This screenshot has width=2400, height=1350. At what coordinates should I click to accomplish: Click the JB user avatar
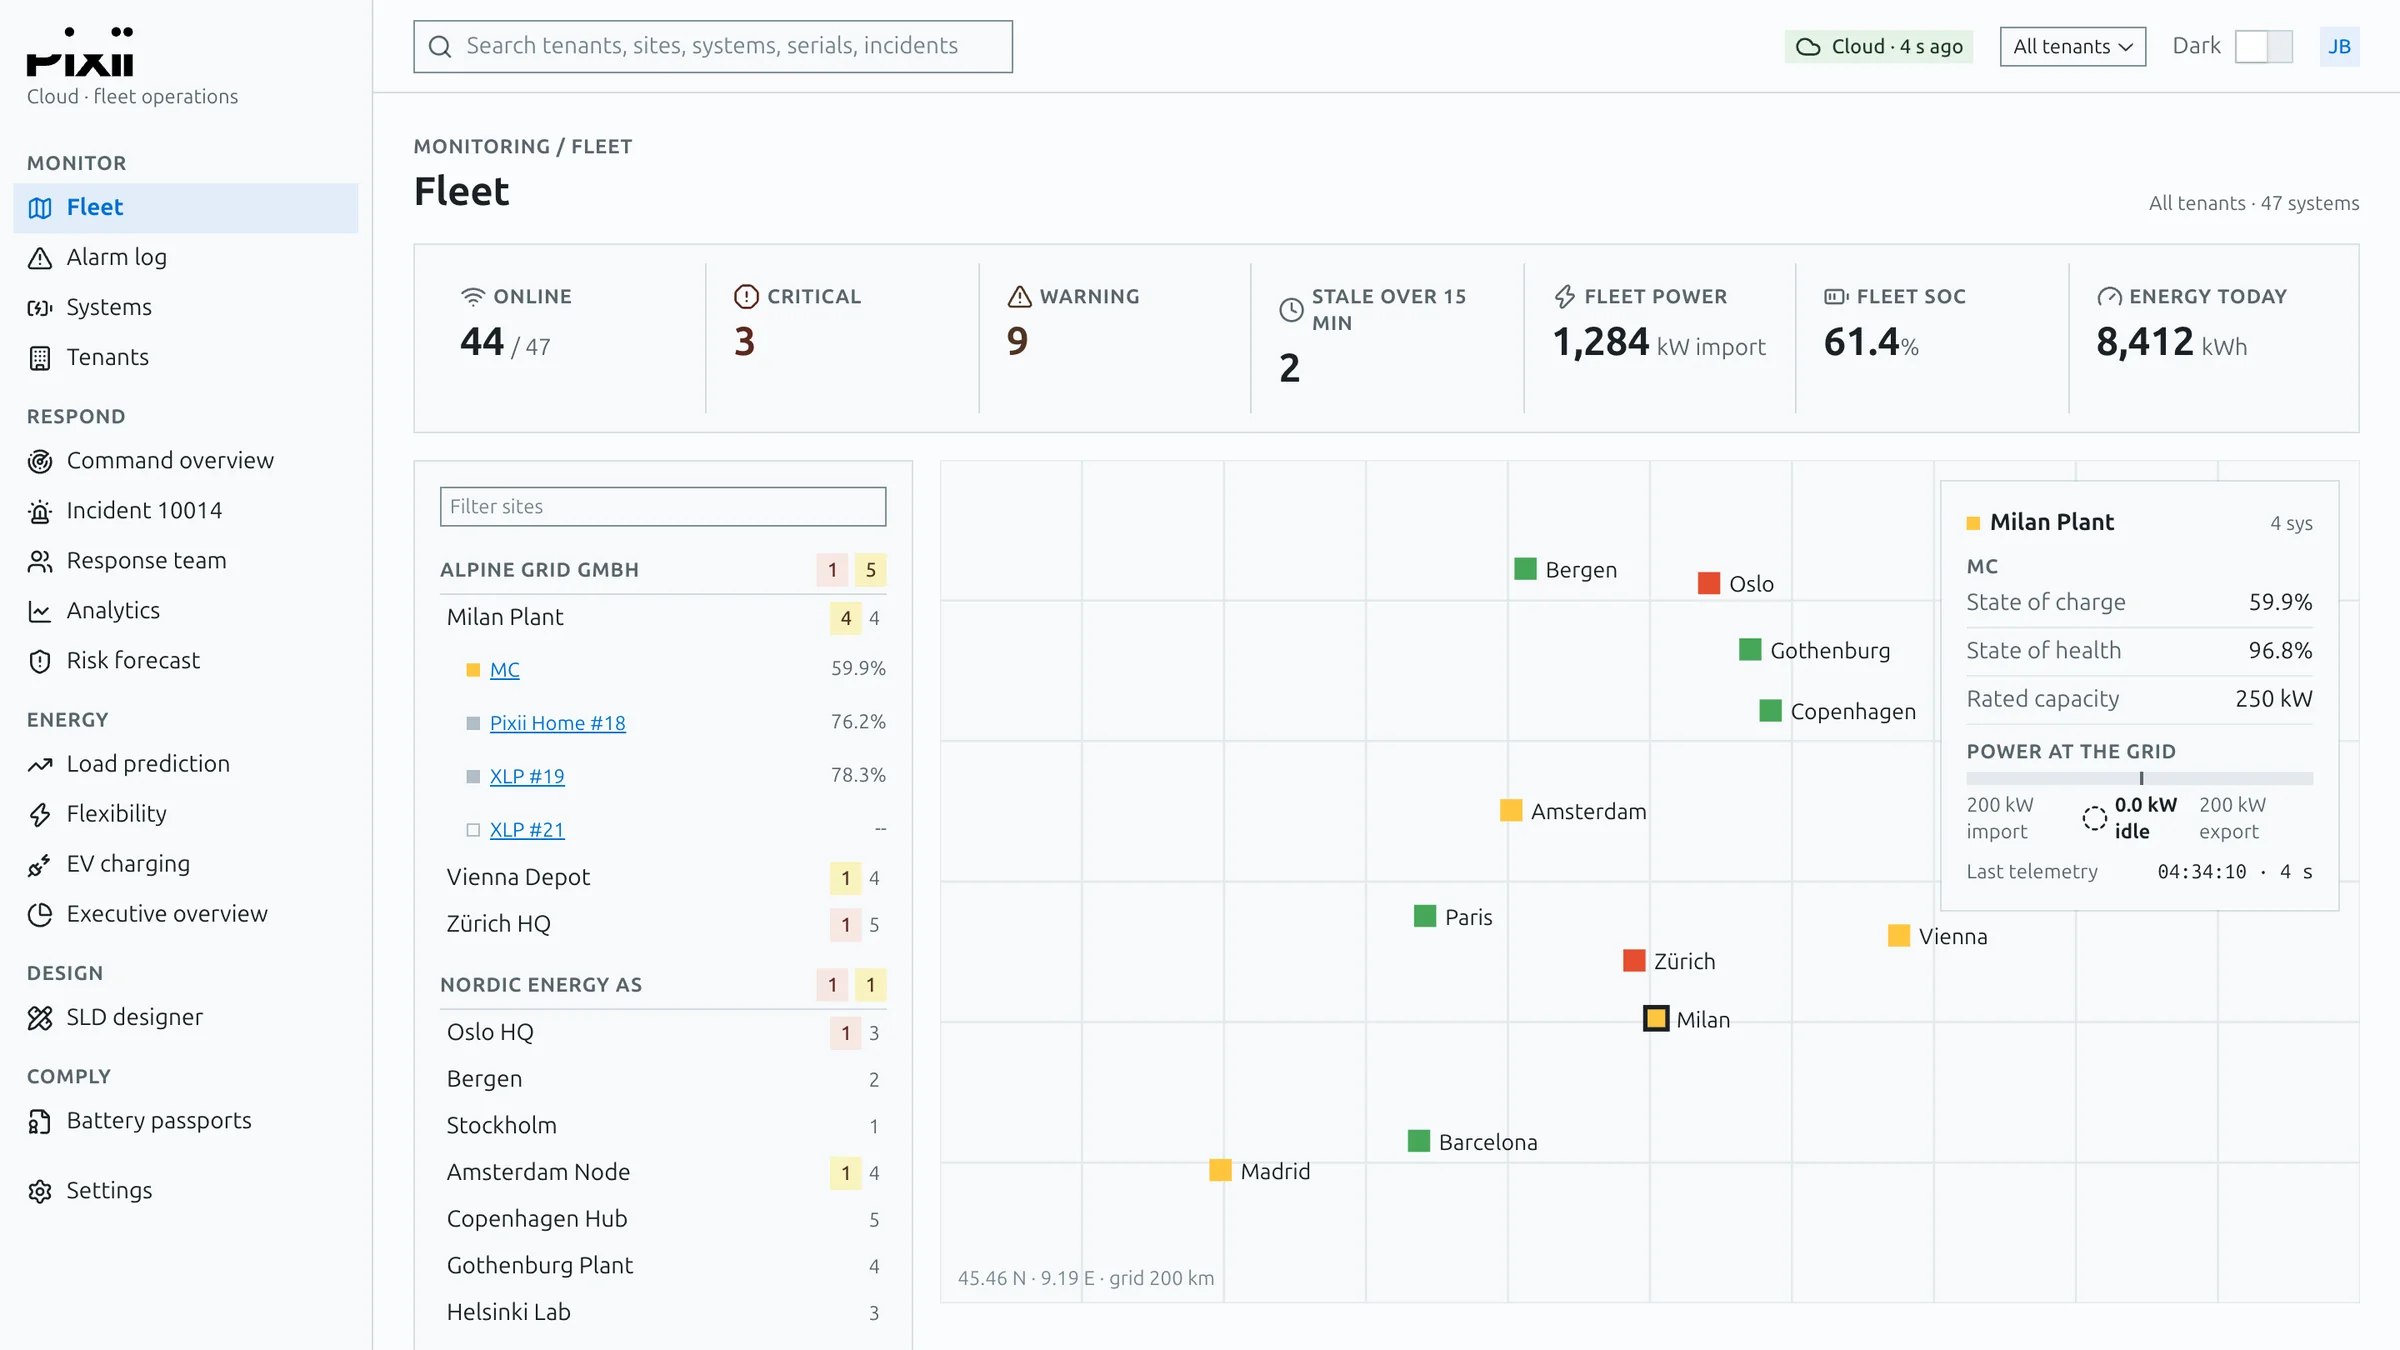pyautogui.click(x=2339, y=46)
